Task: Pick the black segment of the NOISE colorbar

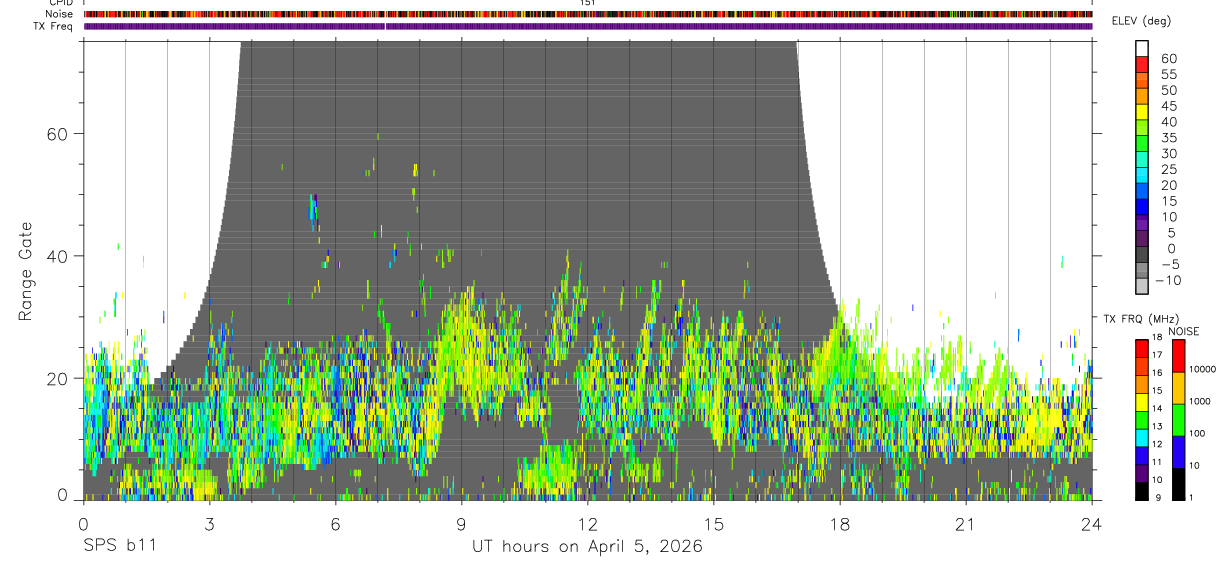Action: point(1177,484)
